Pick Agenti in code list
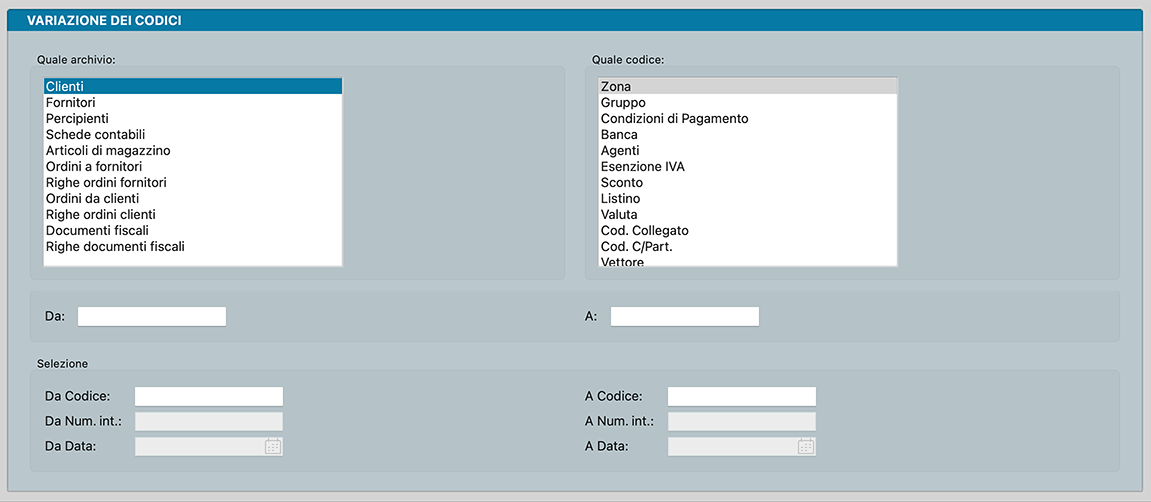Screen dimensions: 1151x502 point(620,151)
